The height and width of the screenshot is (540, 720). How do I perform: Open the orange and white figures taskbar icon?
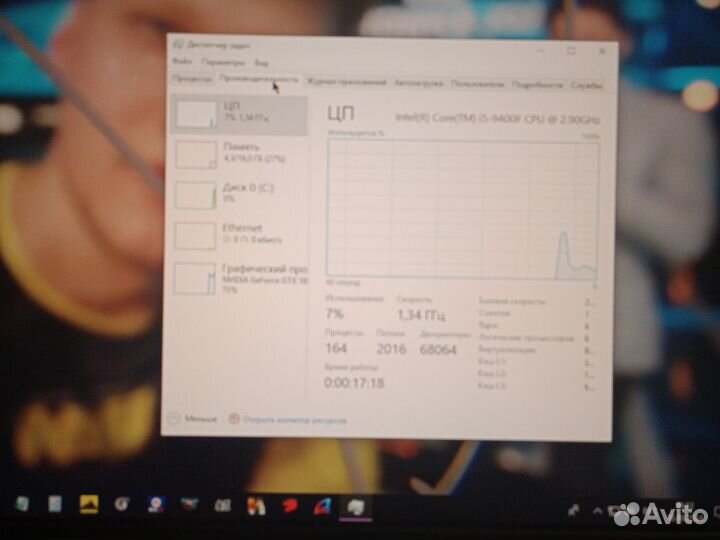pos(256,506)
